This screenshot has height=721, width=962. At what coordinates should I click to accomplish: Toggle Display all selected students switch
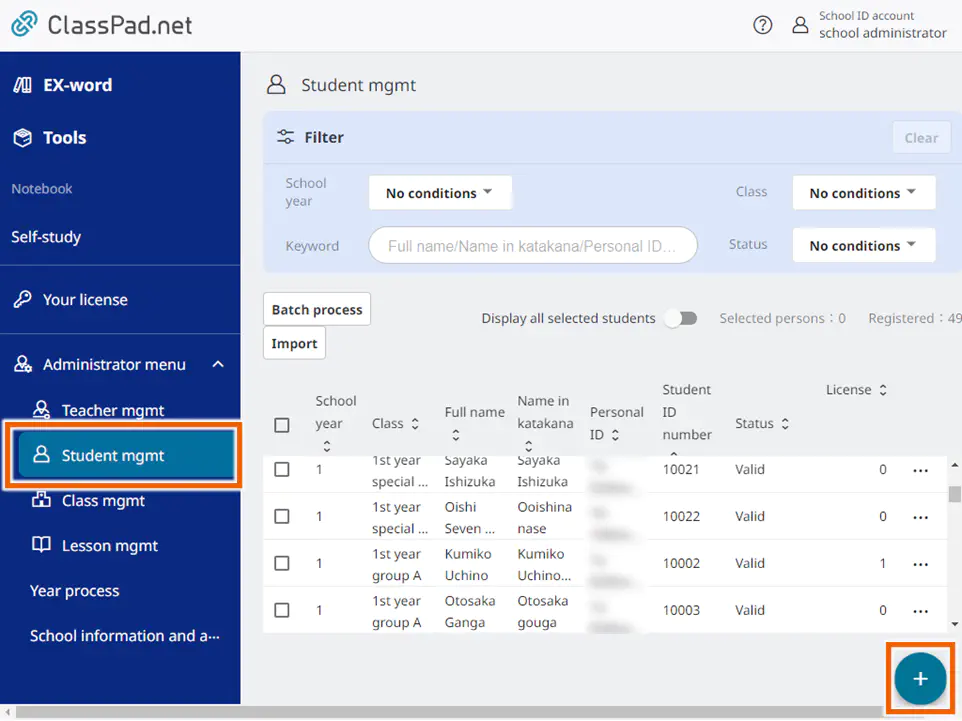[682, 318]
